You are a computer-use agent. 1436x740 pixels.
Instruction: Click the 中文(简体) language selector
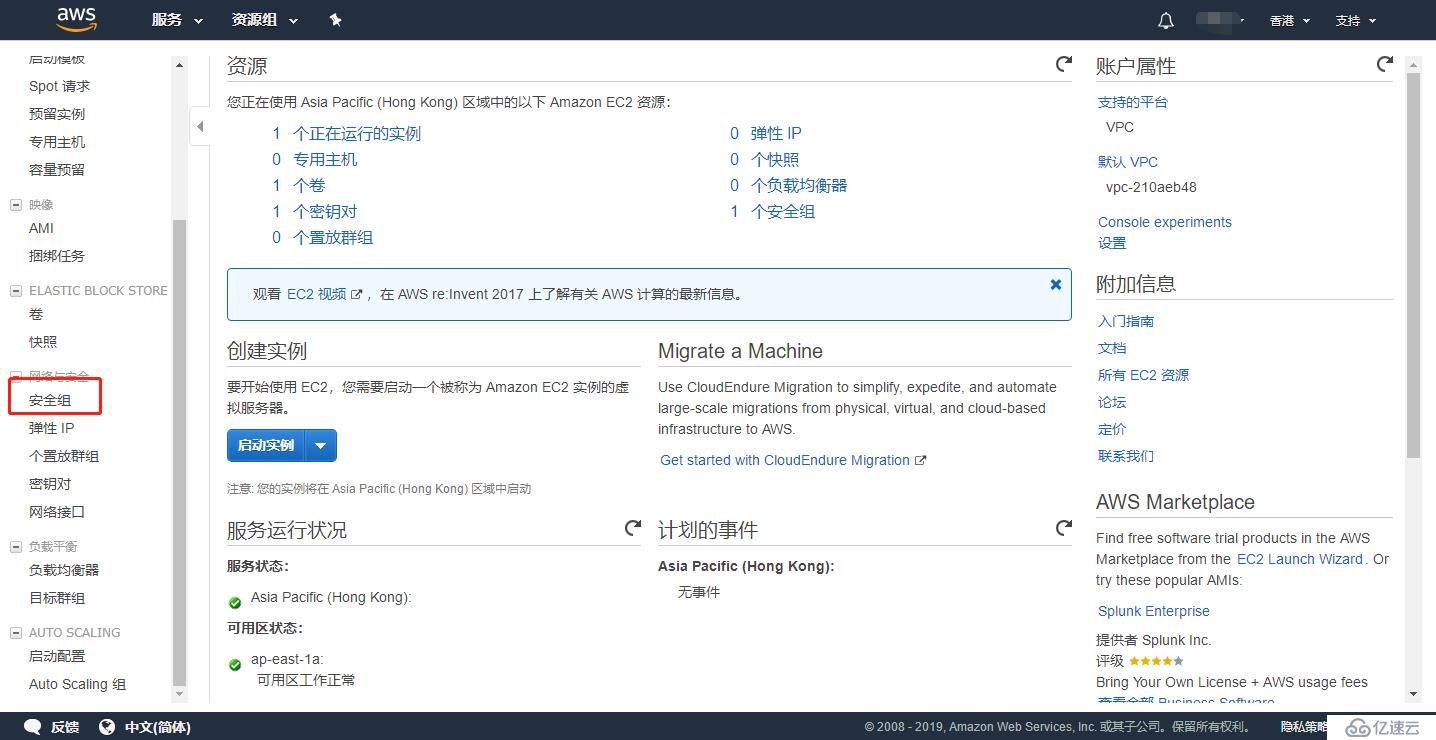click(157, 727)
